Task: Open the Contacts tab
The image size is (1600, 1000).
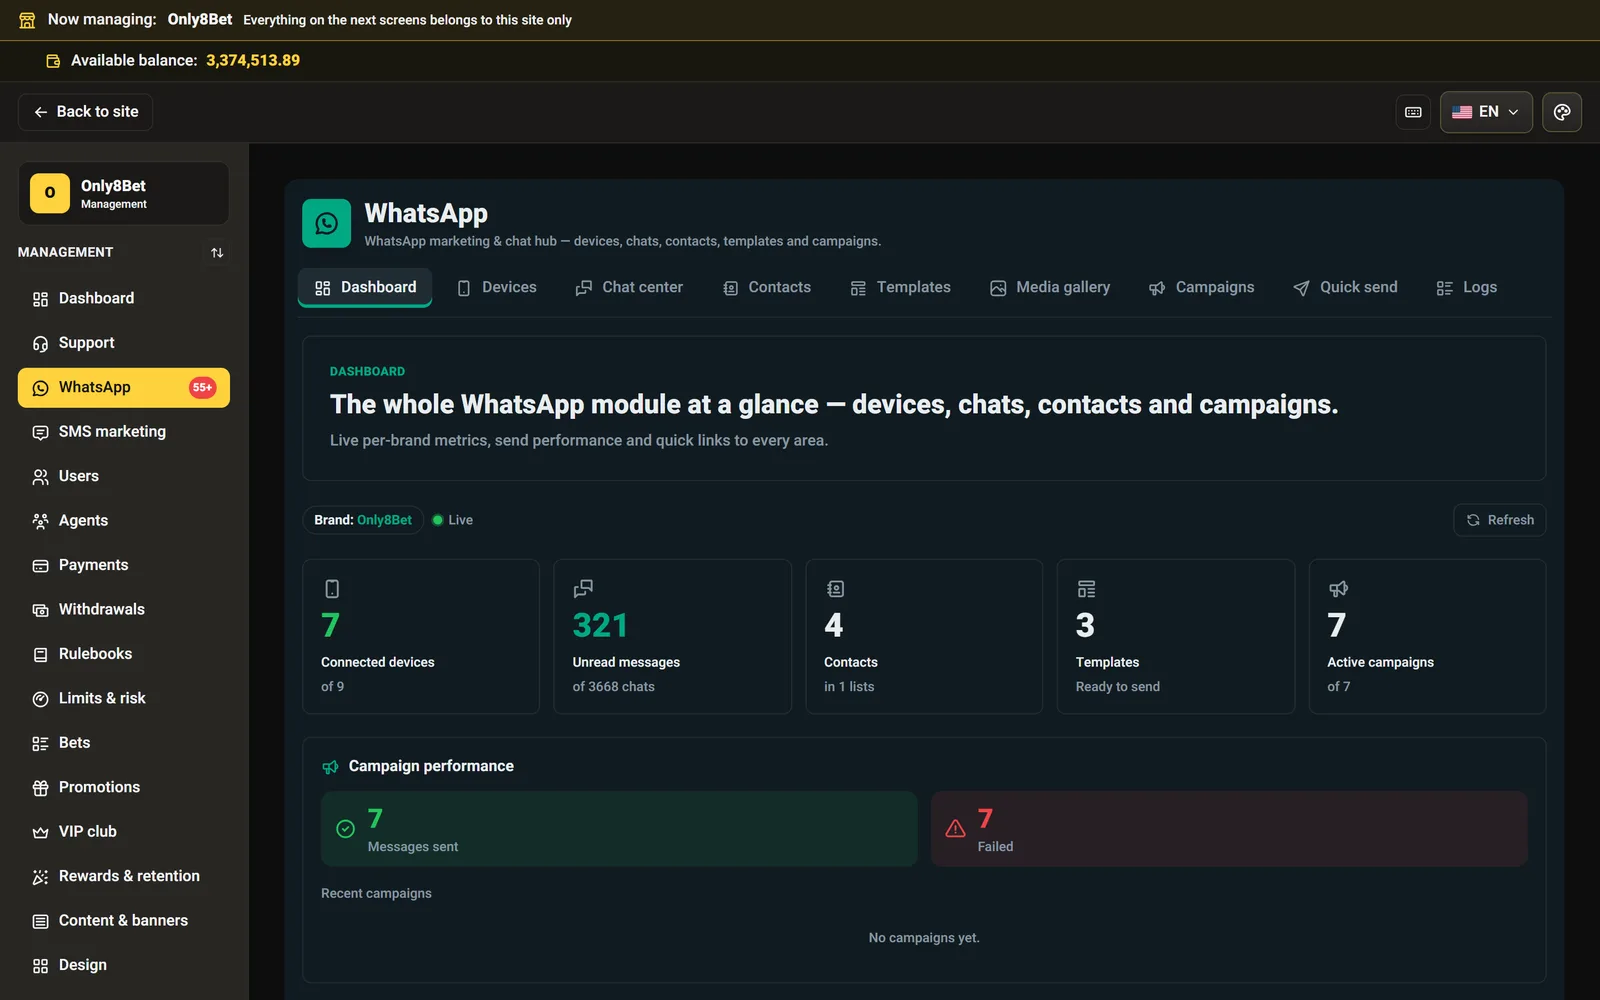Action: point(767,288)
